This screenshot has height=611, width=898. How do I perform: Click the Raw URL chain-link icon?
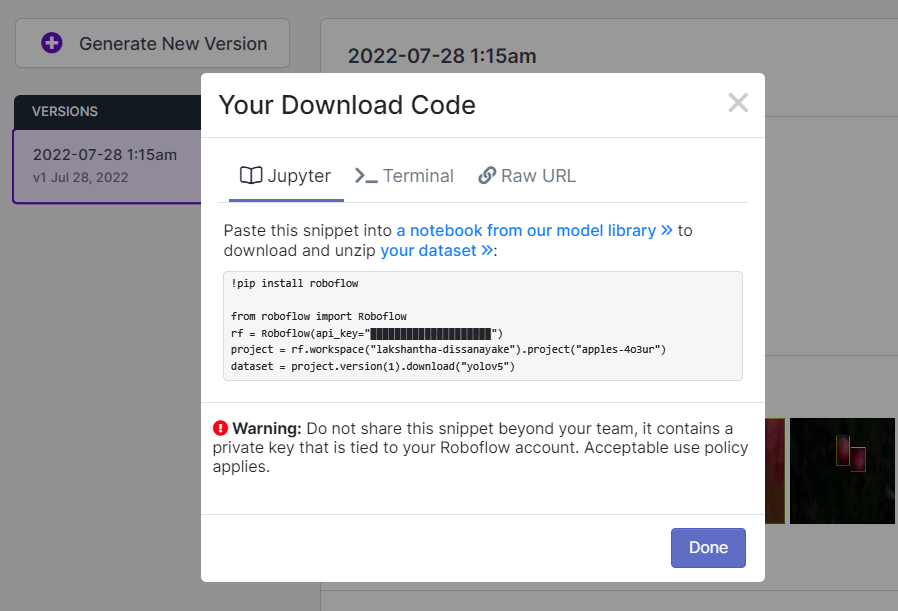[487, 175]
